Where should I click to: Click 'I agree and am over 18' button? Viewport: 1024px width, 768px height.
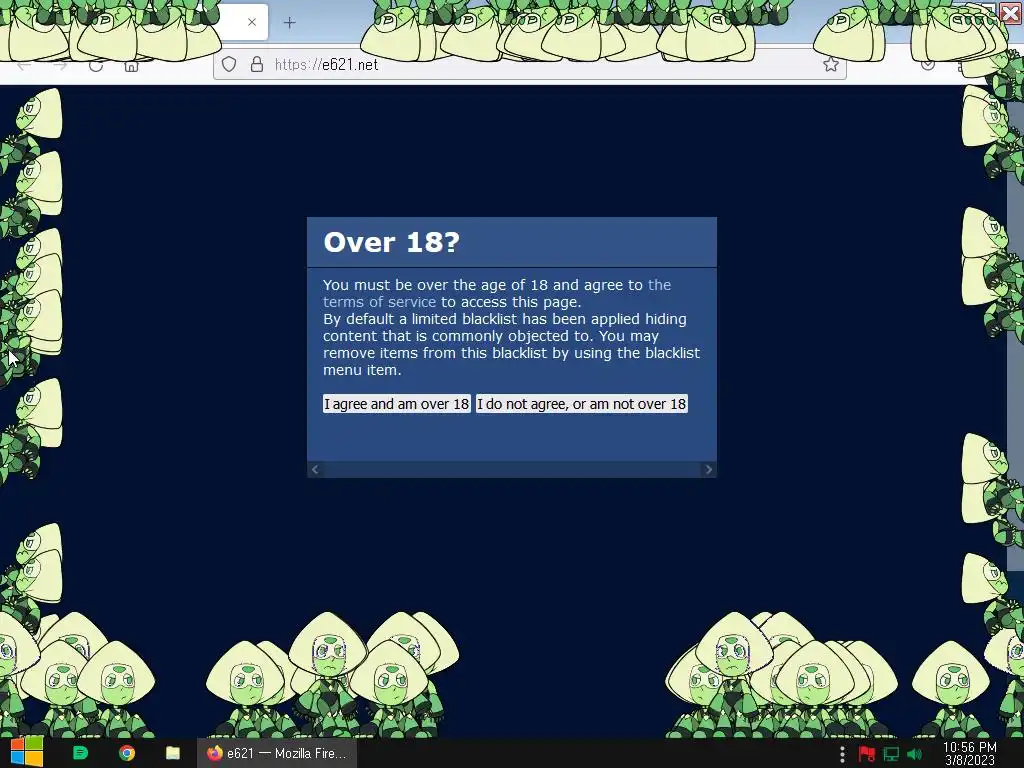[396, 404]
